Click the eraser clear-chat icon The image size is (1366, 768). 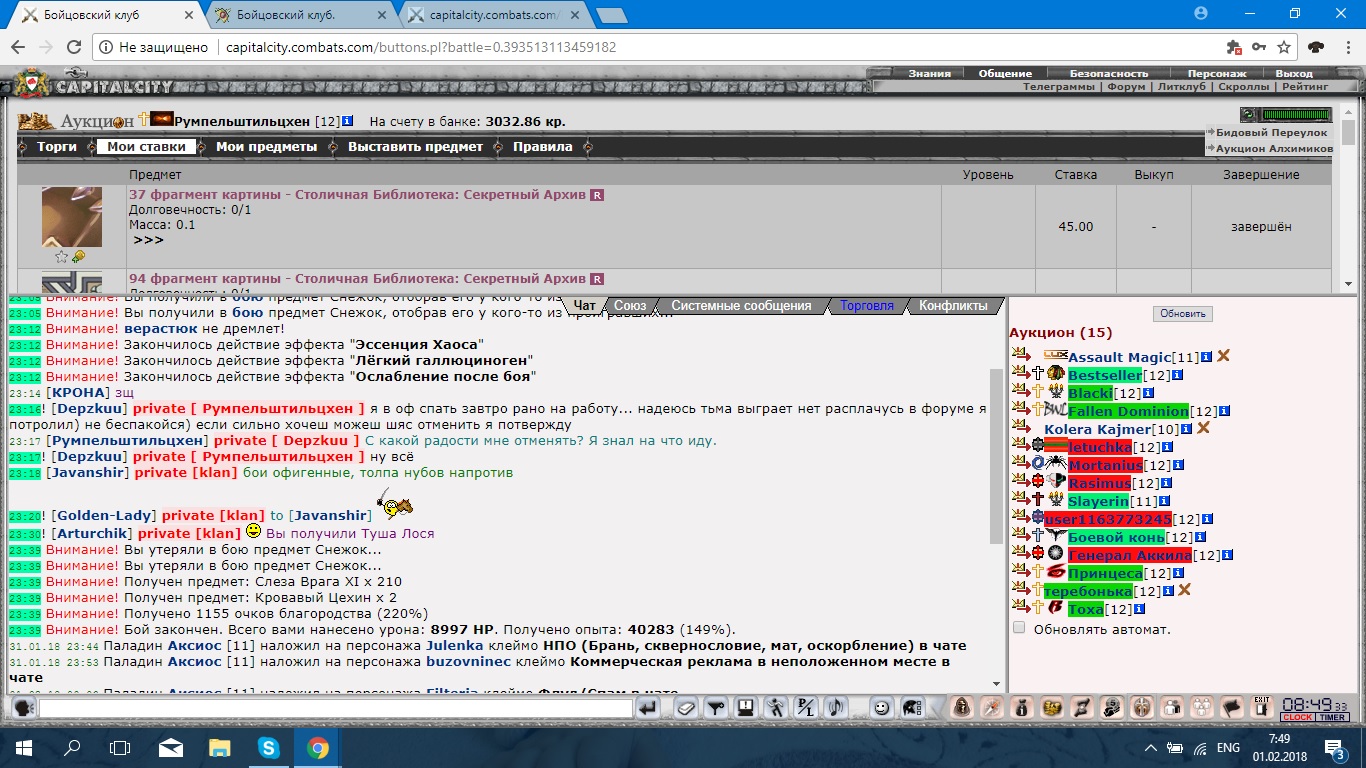(685, 708)
